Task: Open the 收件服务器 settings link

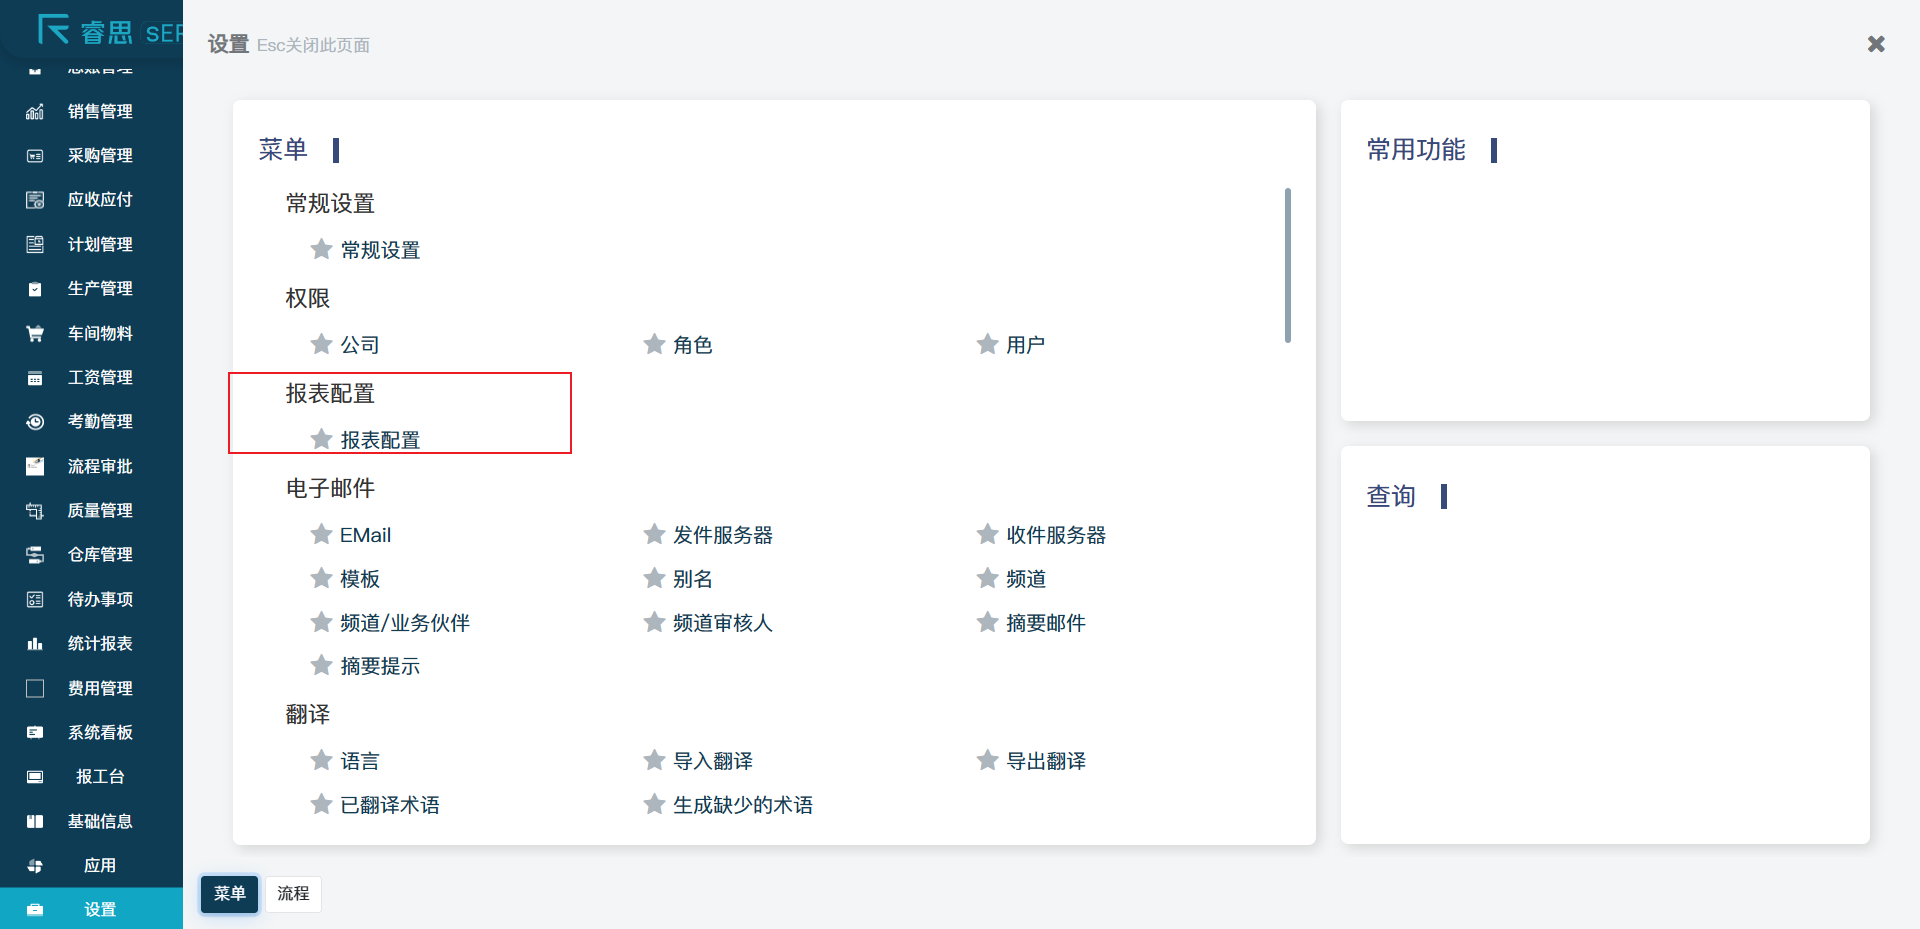Action: [x=1055, y=535]
